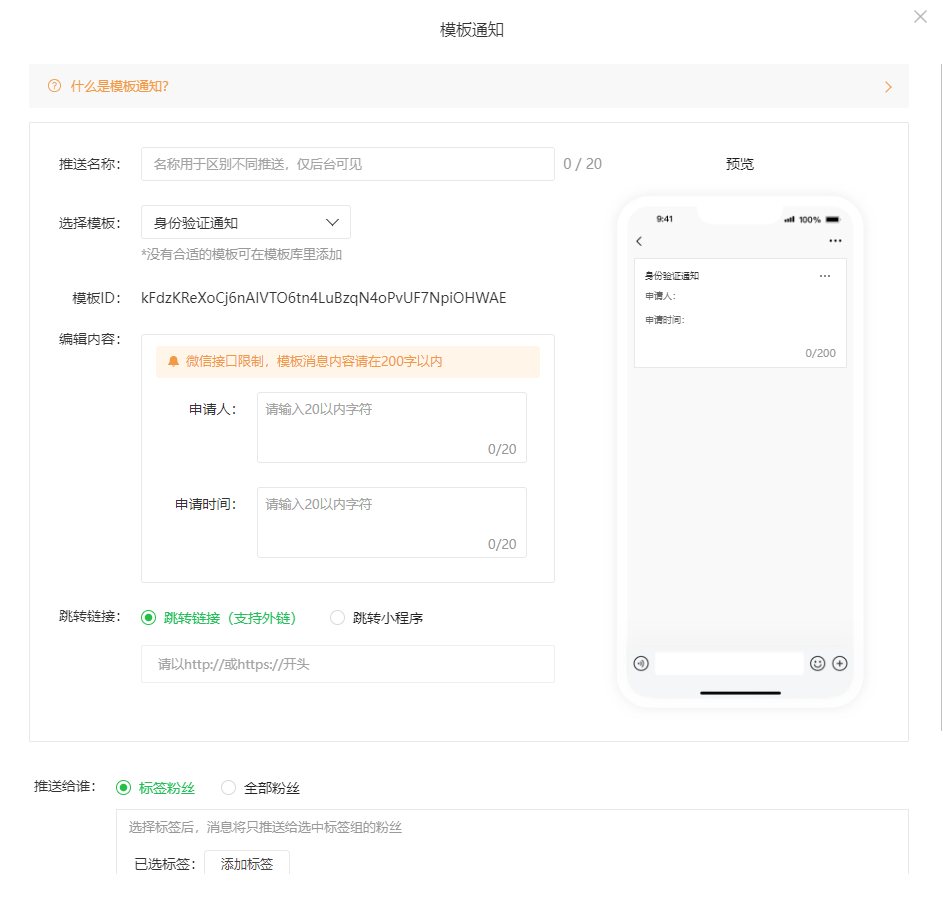Focus the 申请人 text area
The height and width of the screenshot is (899, 942).
tap(391, 427)
